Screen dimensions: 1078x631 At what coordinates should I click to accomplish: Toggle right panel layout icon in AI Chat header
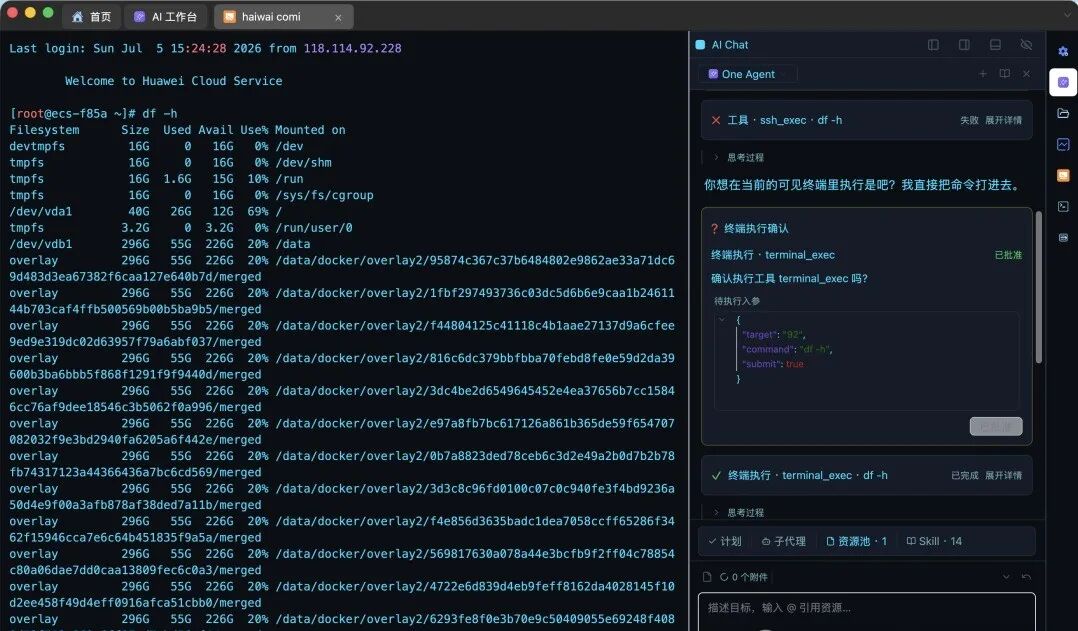[964, 45]
